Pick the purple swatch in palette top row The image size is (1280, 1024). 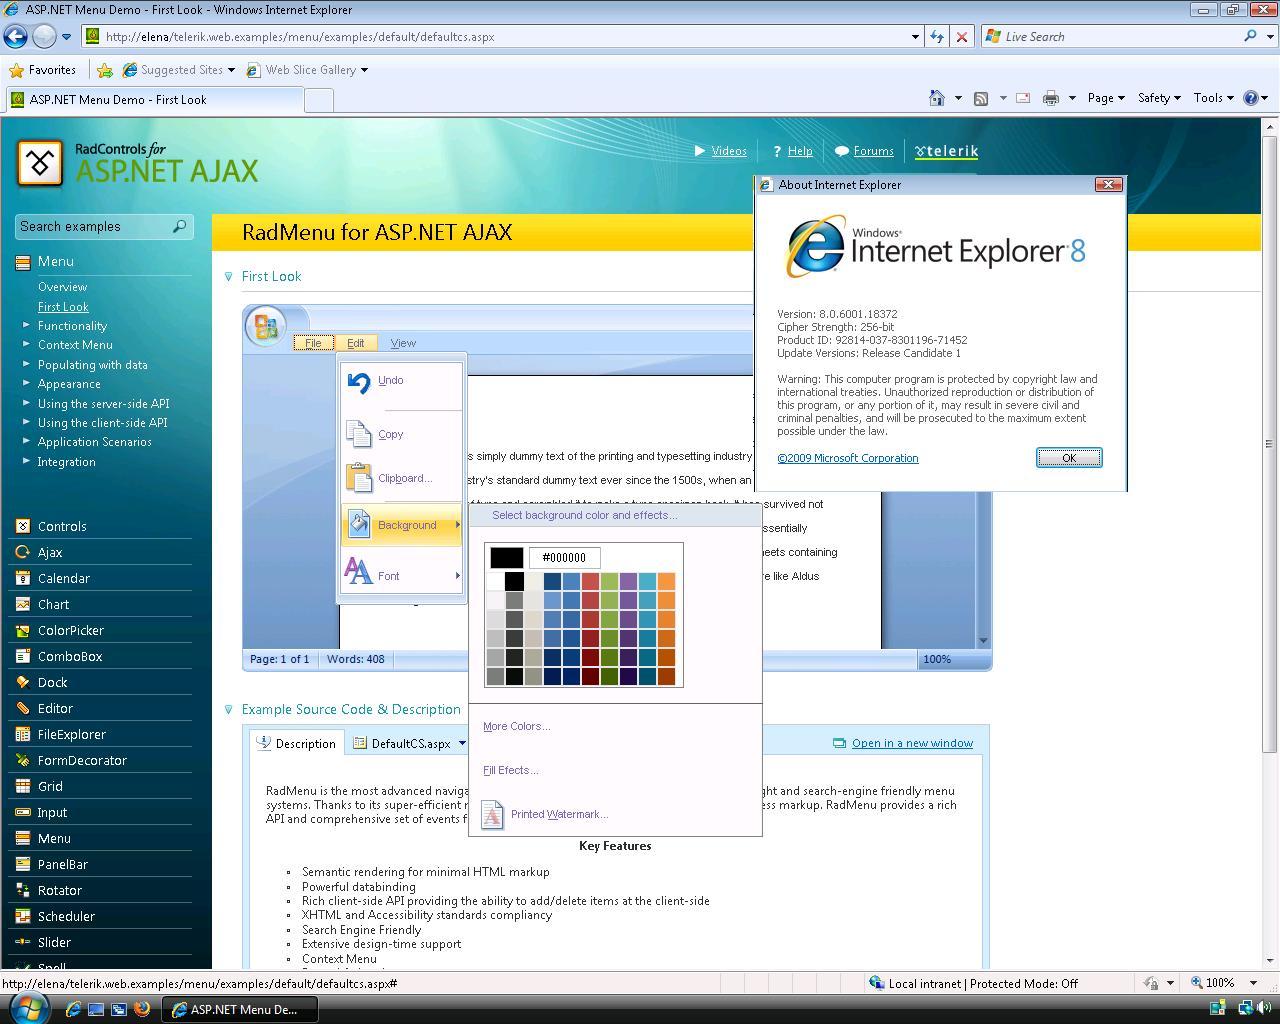tap(628, 581)
